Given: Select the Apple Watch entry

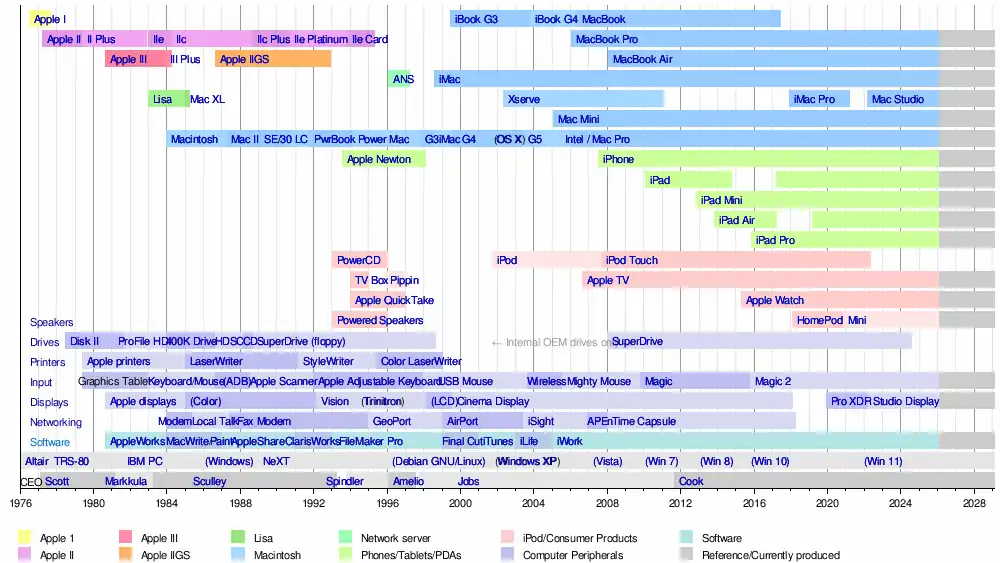Looking at the screenshot, I should point(775,300).
